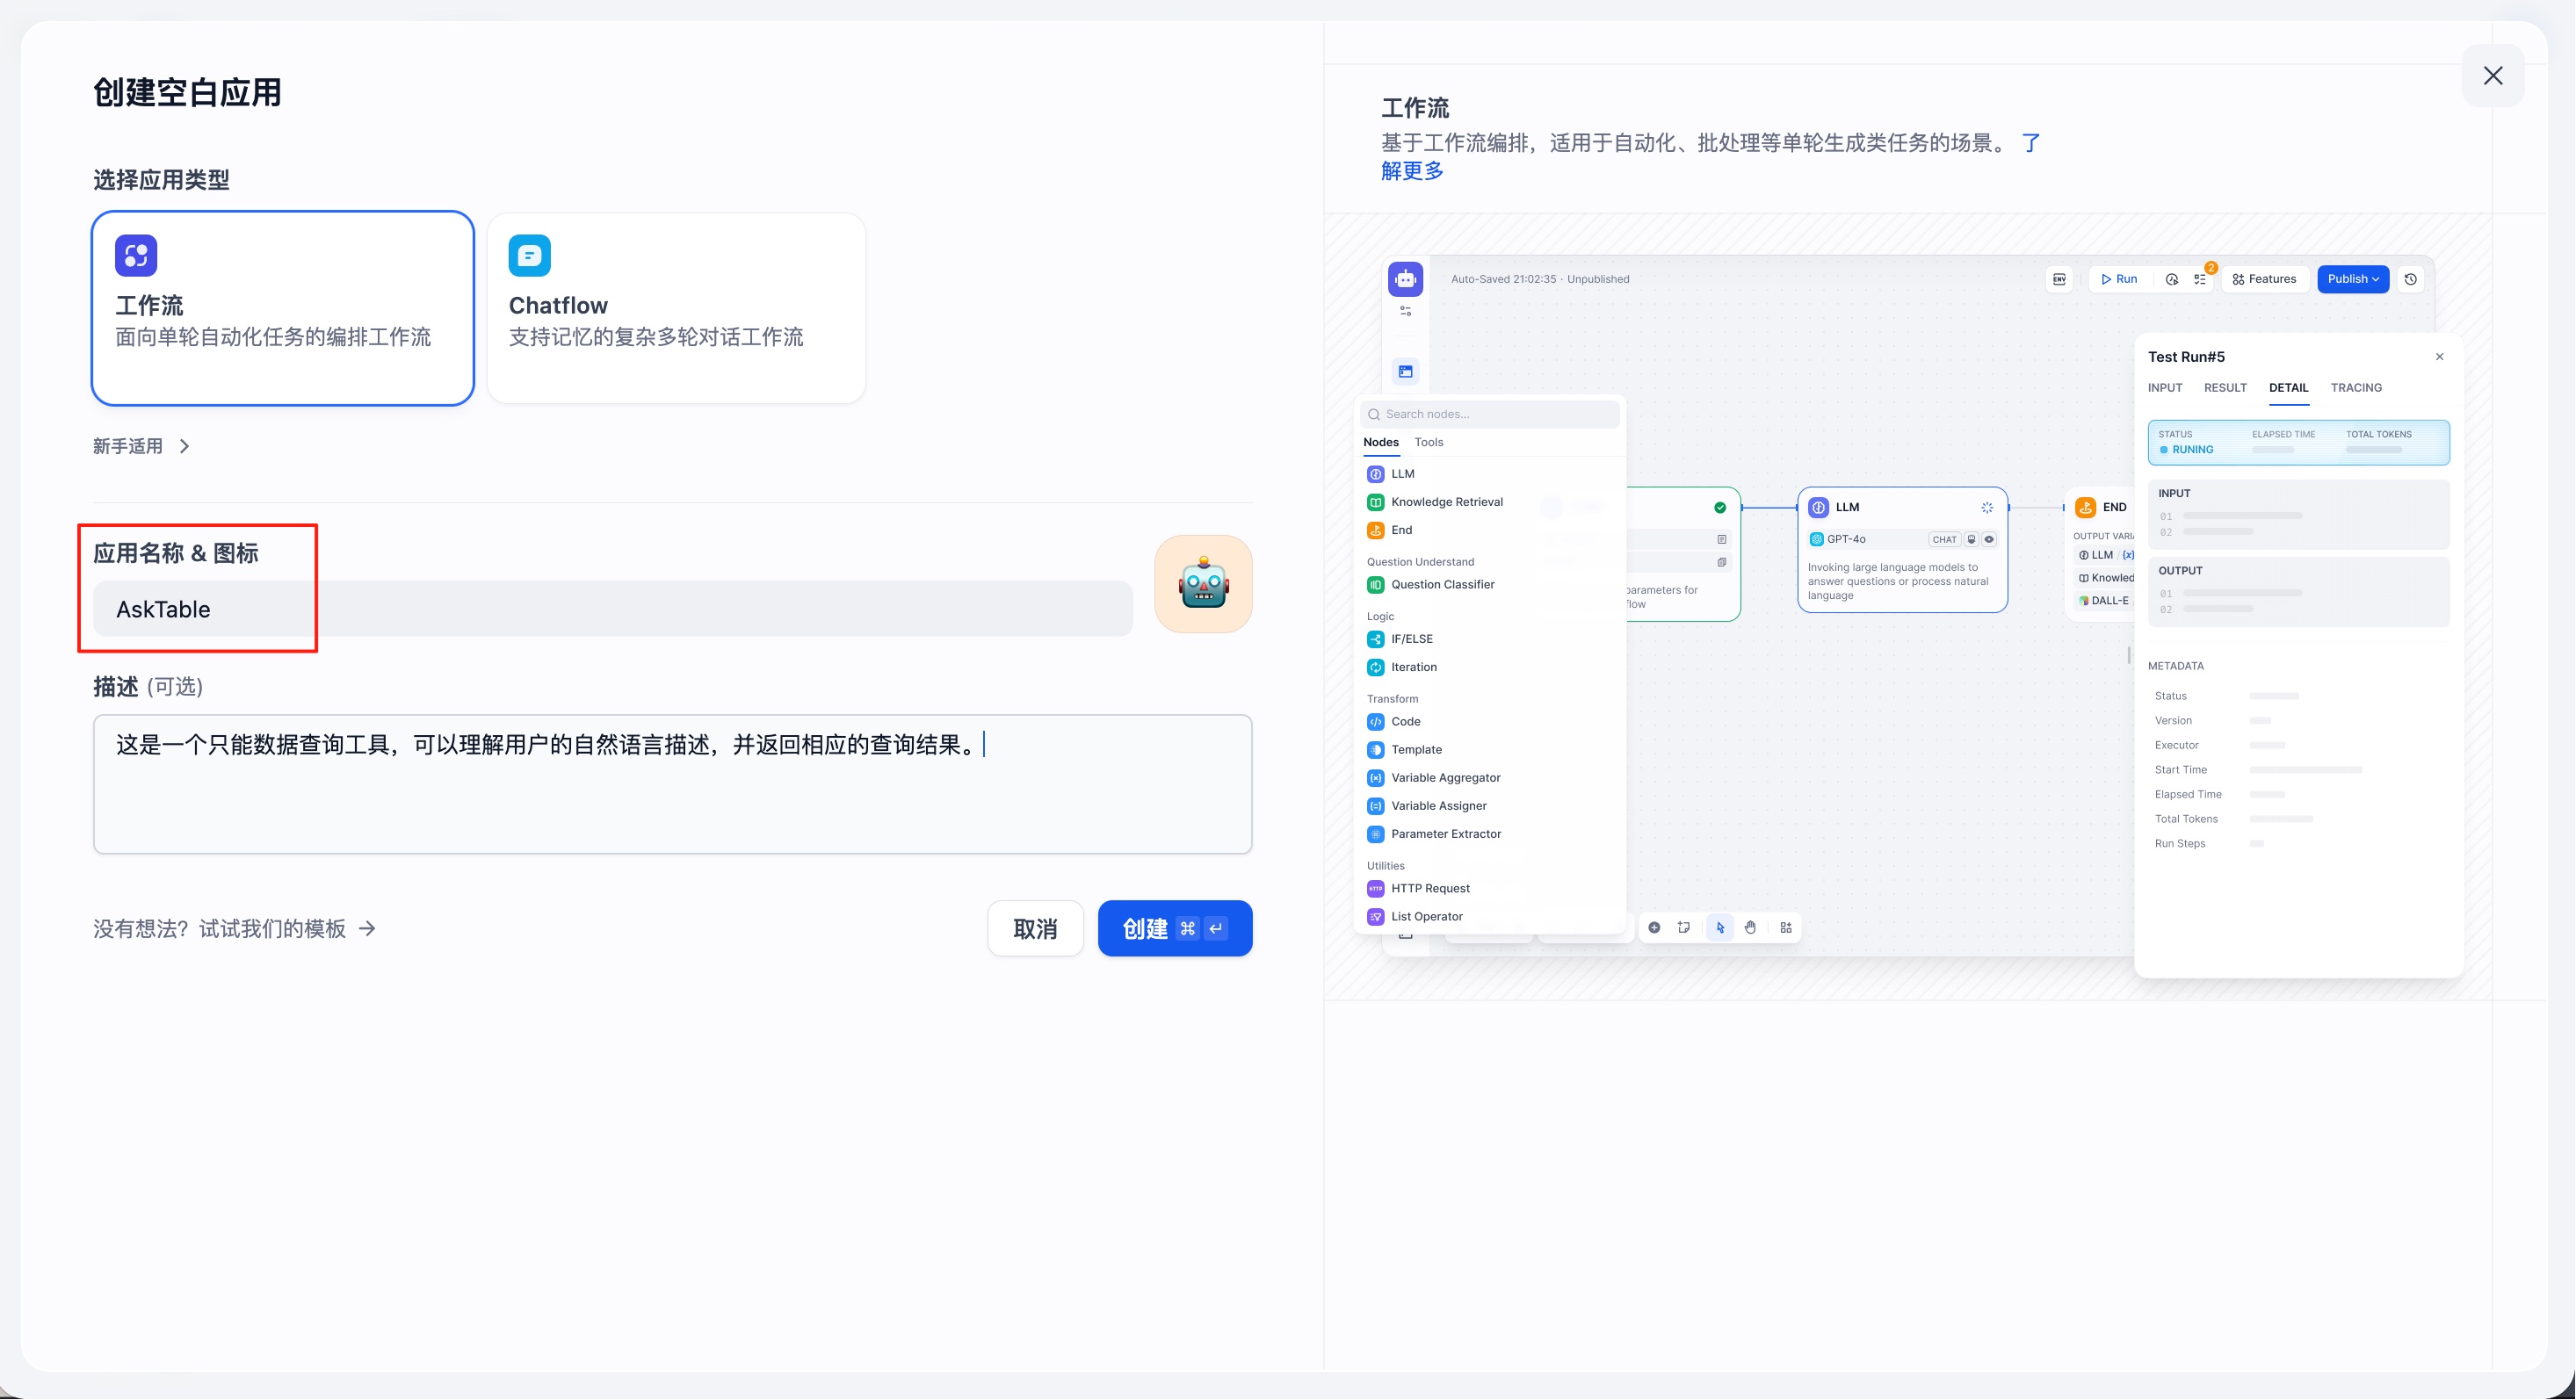Open the ENV environment variables panel
This screenshot has height=1400, width=2576.
pos(2059,279)
